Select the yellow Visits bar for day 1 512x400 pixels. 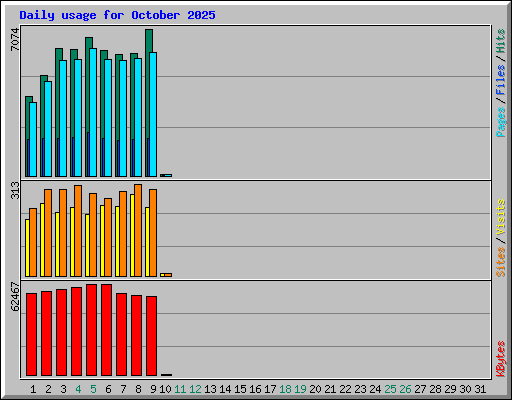27,248
